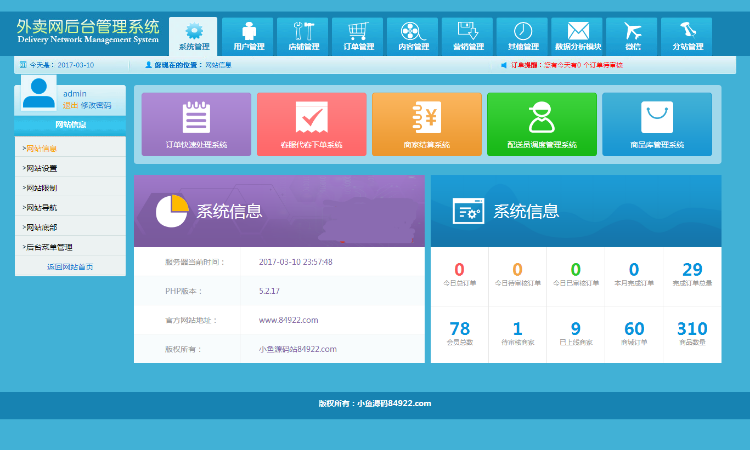Open 客服代客下单系统 checkmark receipt card

click(311, 124)
